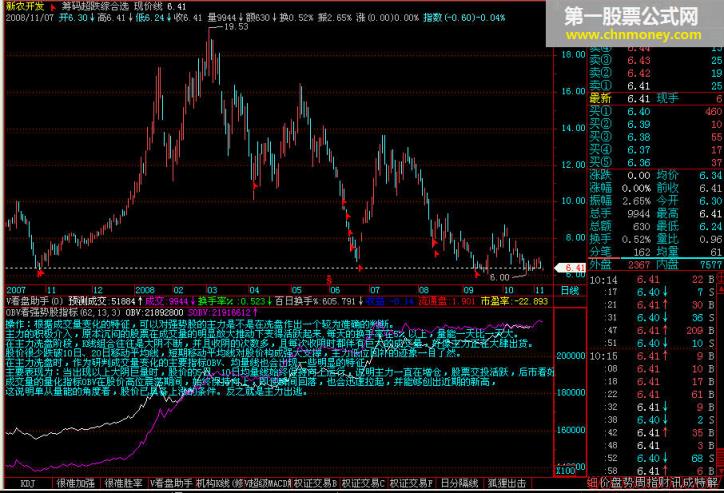Switch to the 盘 side panel tab
724x493 pixels.
[616, 483]
